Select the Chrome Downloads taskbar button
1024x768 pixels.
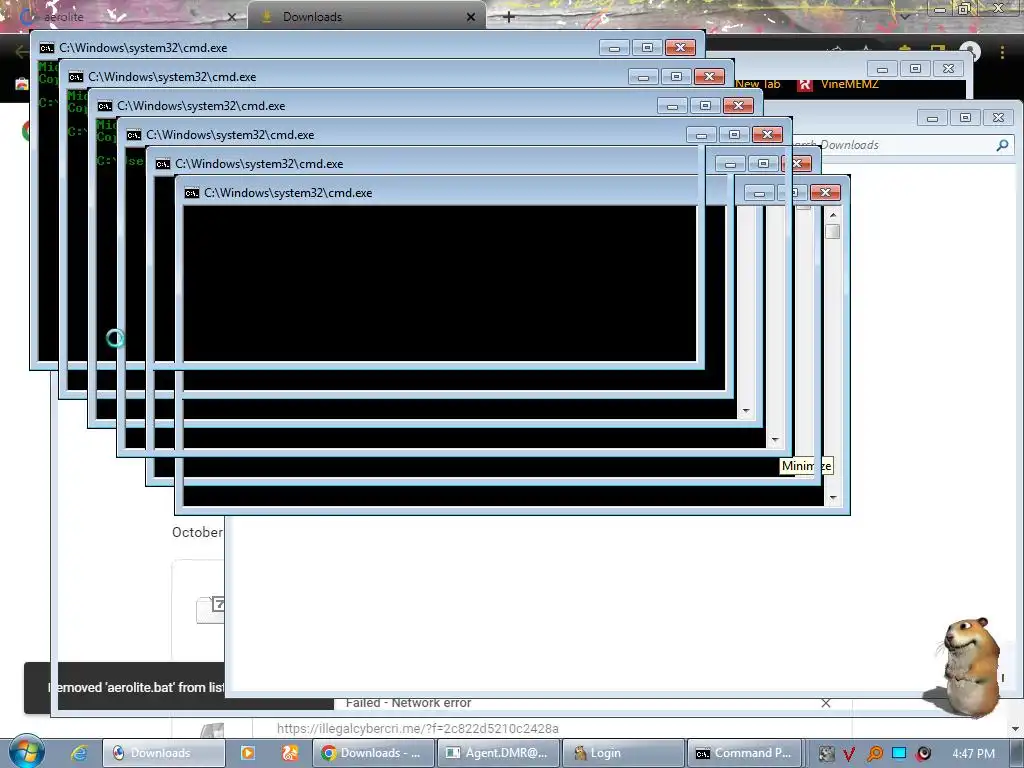[373, 753]
